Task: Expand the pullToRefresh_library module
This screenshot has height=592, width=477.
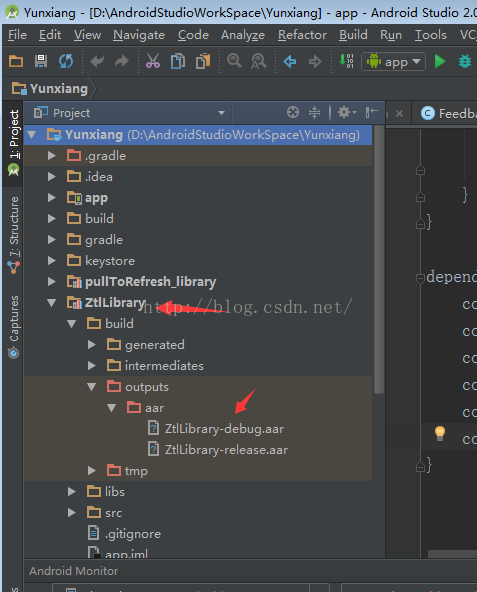Action: tap(52, 281)
